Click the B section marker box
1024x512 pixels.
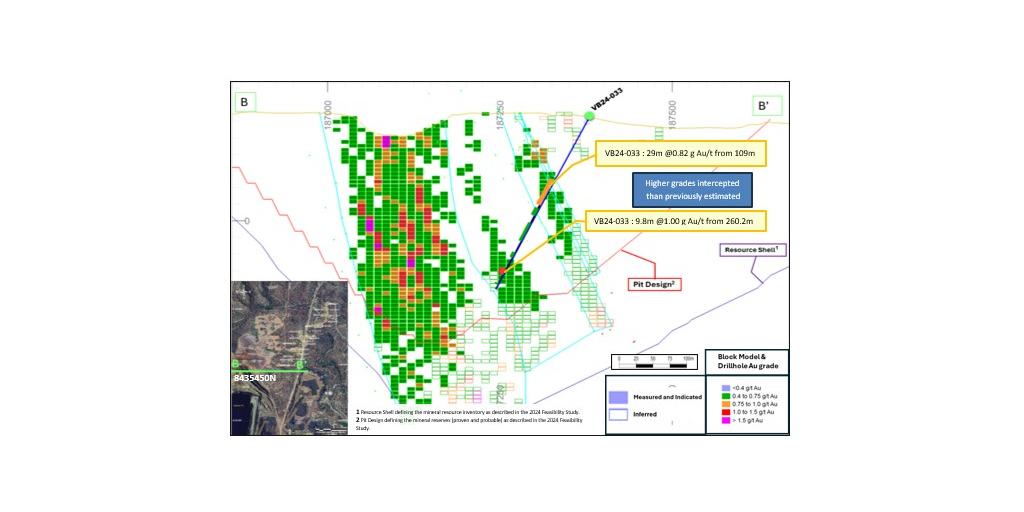(x=243, y=102)
